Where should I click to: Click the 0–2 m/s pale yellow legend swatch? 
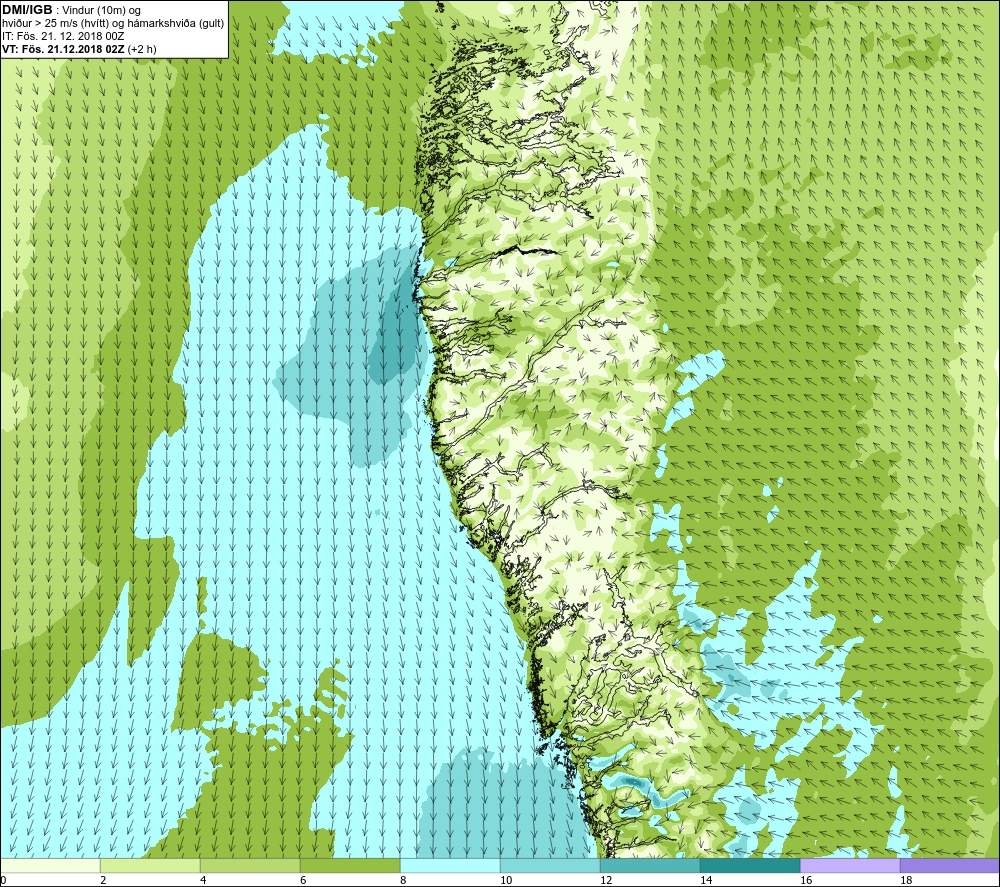(x=50, y=865)
